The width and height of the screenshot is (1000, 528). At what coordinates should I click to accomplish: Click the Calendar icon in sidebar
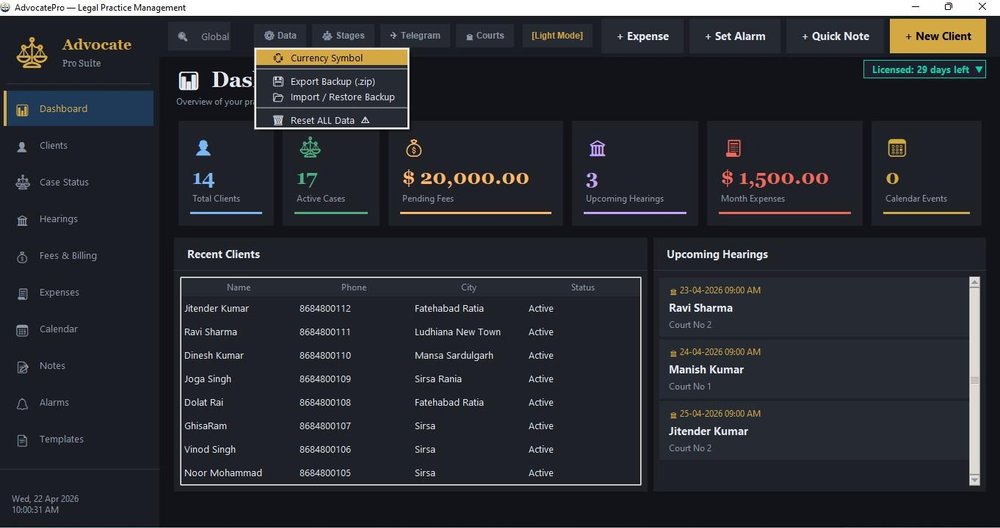(x=22, y=330)
